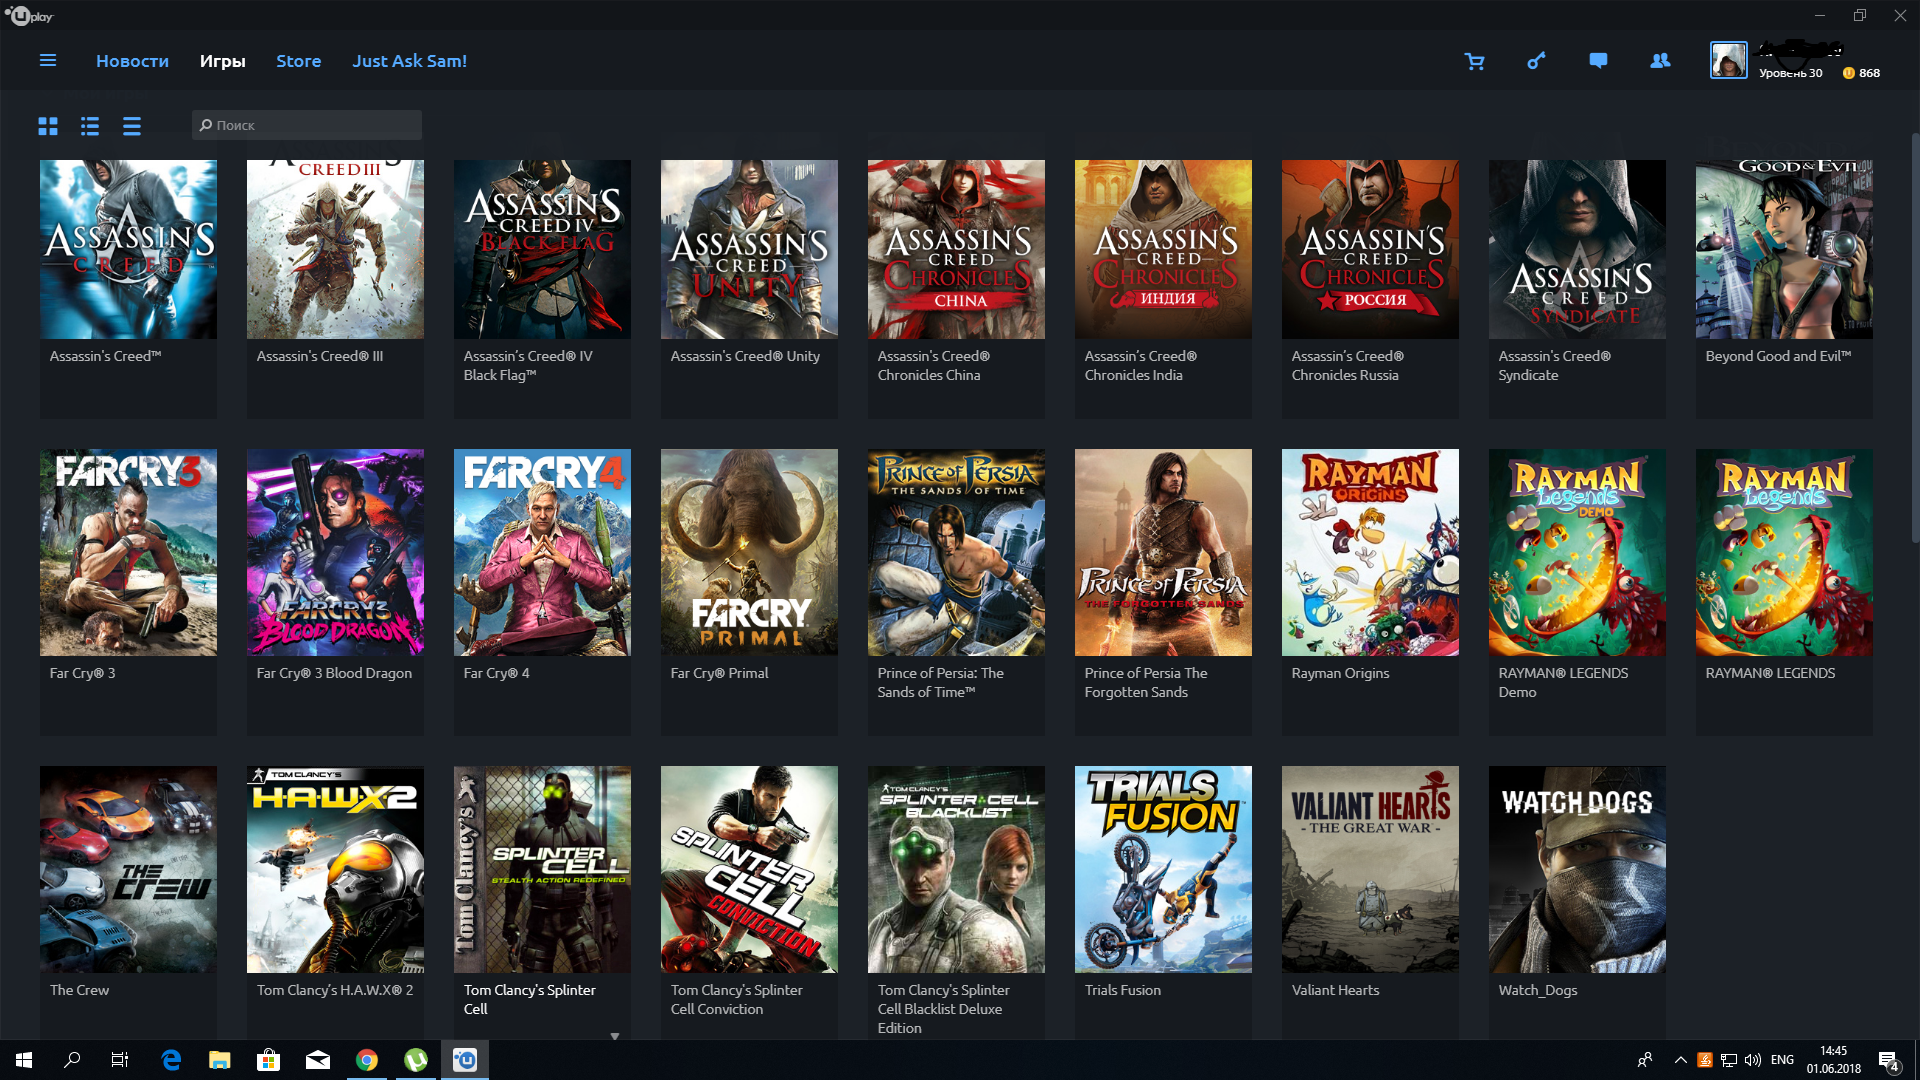Open The Crew cover

(128, 869)
